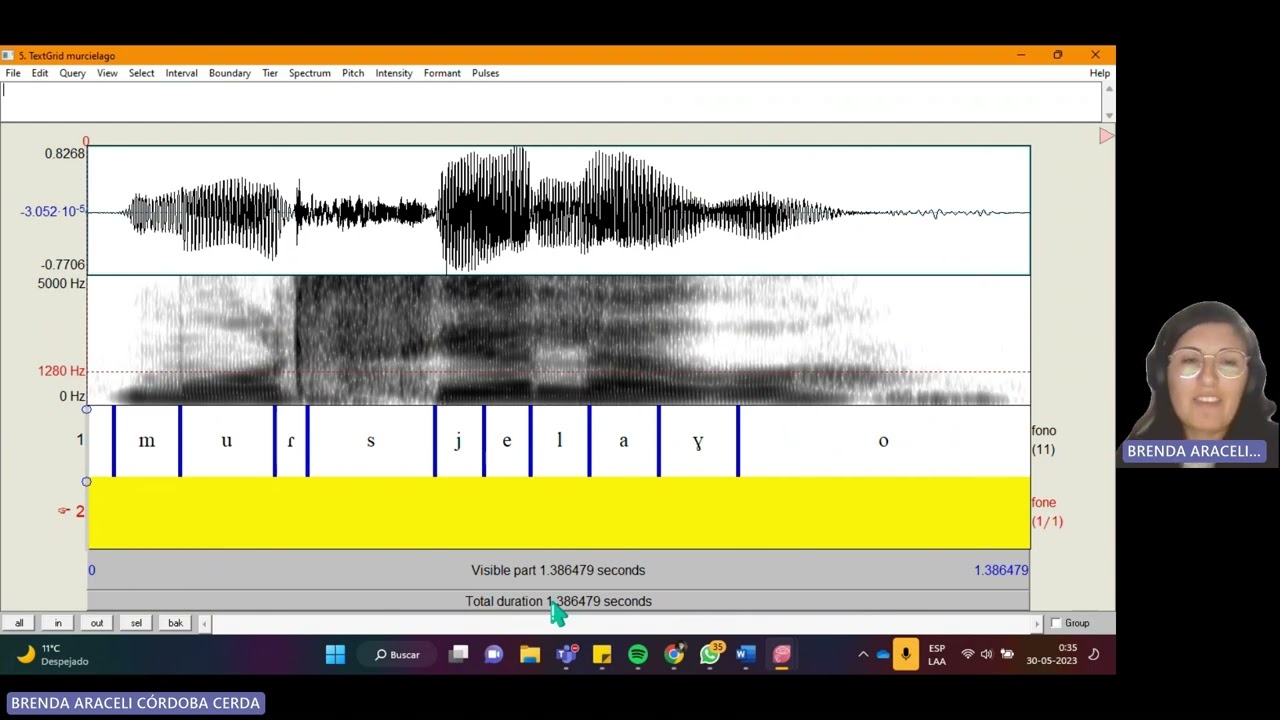This screenshot has width=1280, height=720.
Task: Click the Buscar search box in taskbar
Action: [398, 655]
